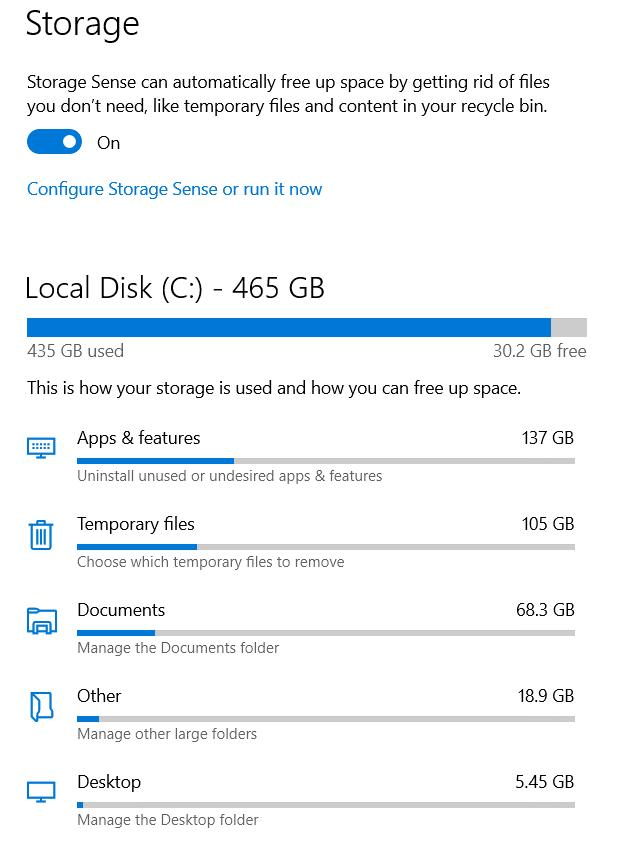
Task: Click Manage other large folders text
Action: coord(167,734)
